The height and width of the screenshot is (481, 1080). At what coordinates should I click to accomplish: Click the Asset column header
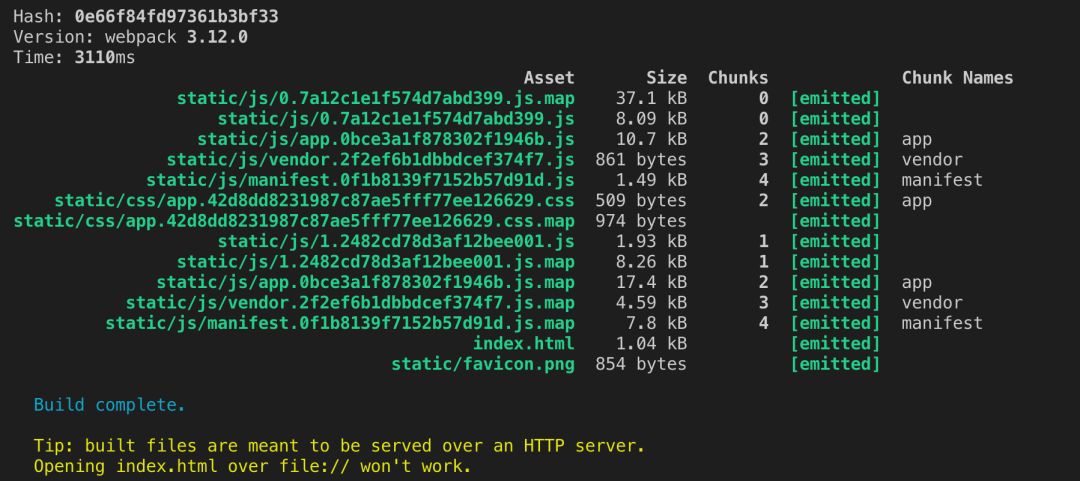(549, 78)
